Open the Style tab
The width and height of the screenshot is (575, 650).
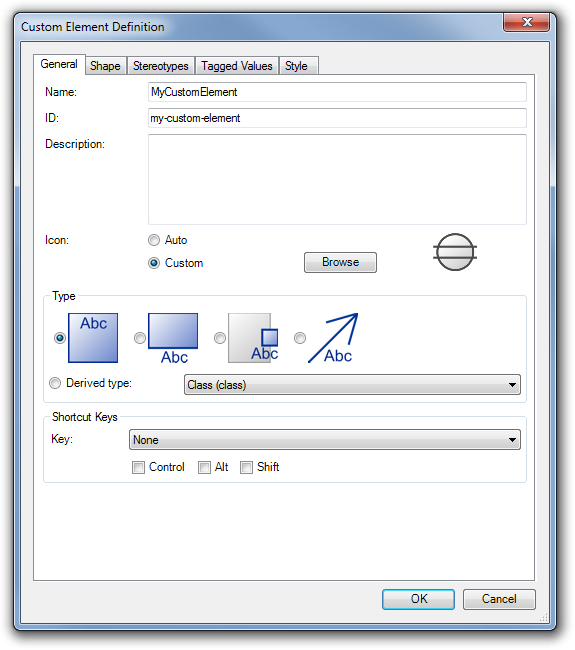coord(296,66)
